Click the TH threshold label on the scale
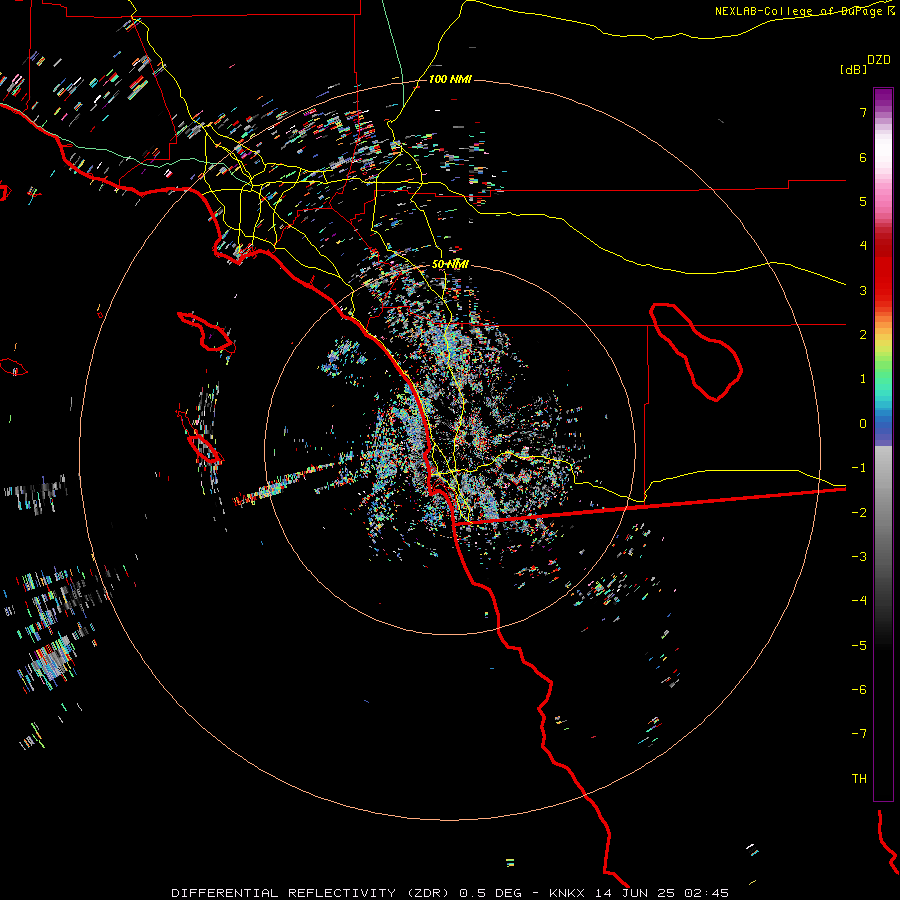Viewport: 900px width, 900px height. pyautogui.click(x=859, y=779)
